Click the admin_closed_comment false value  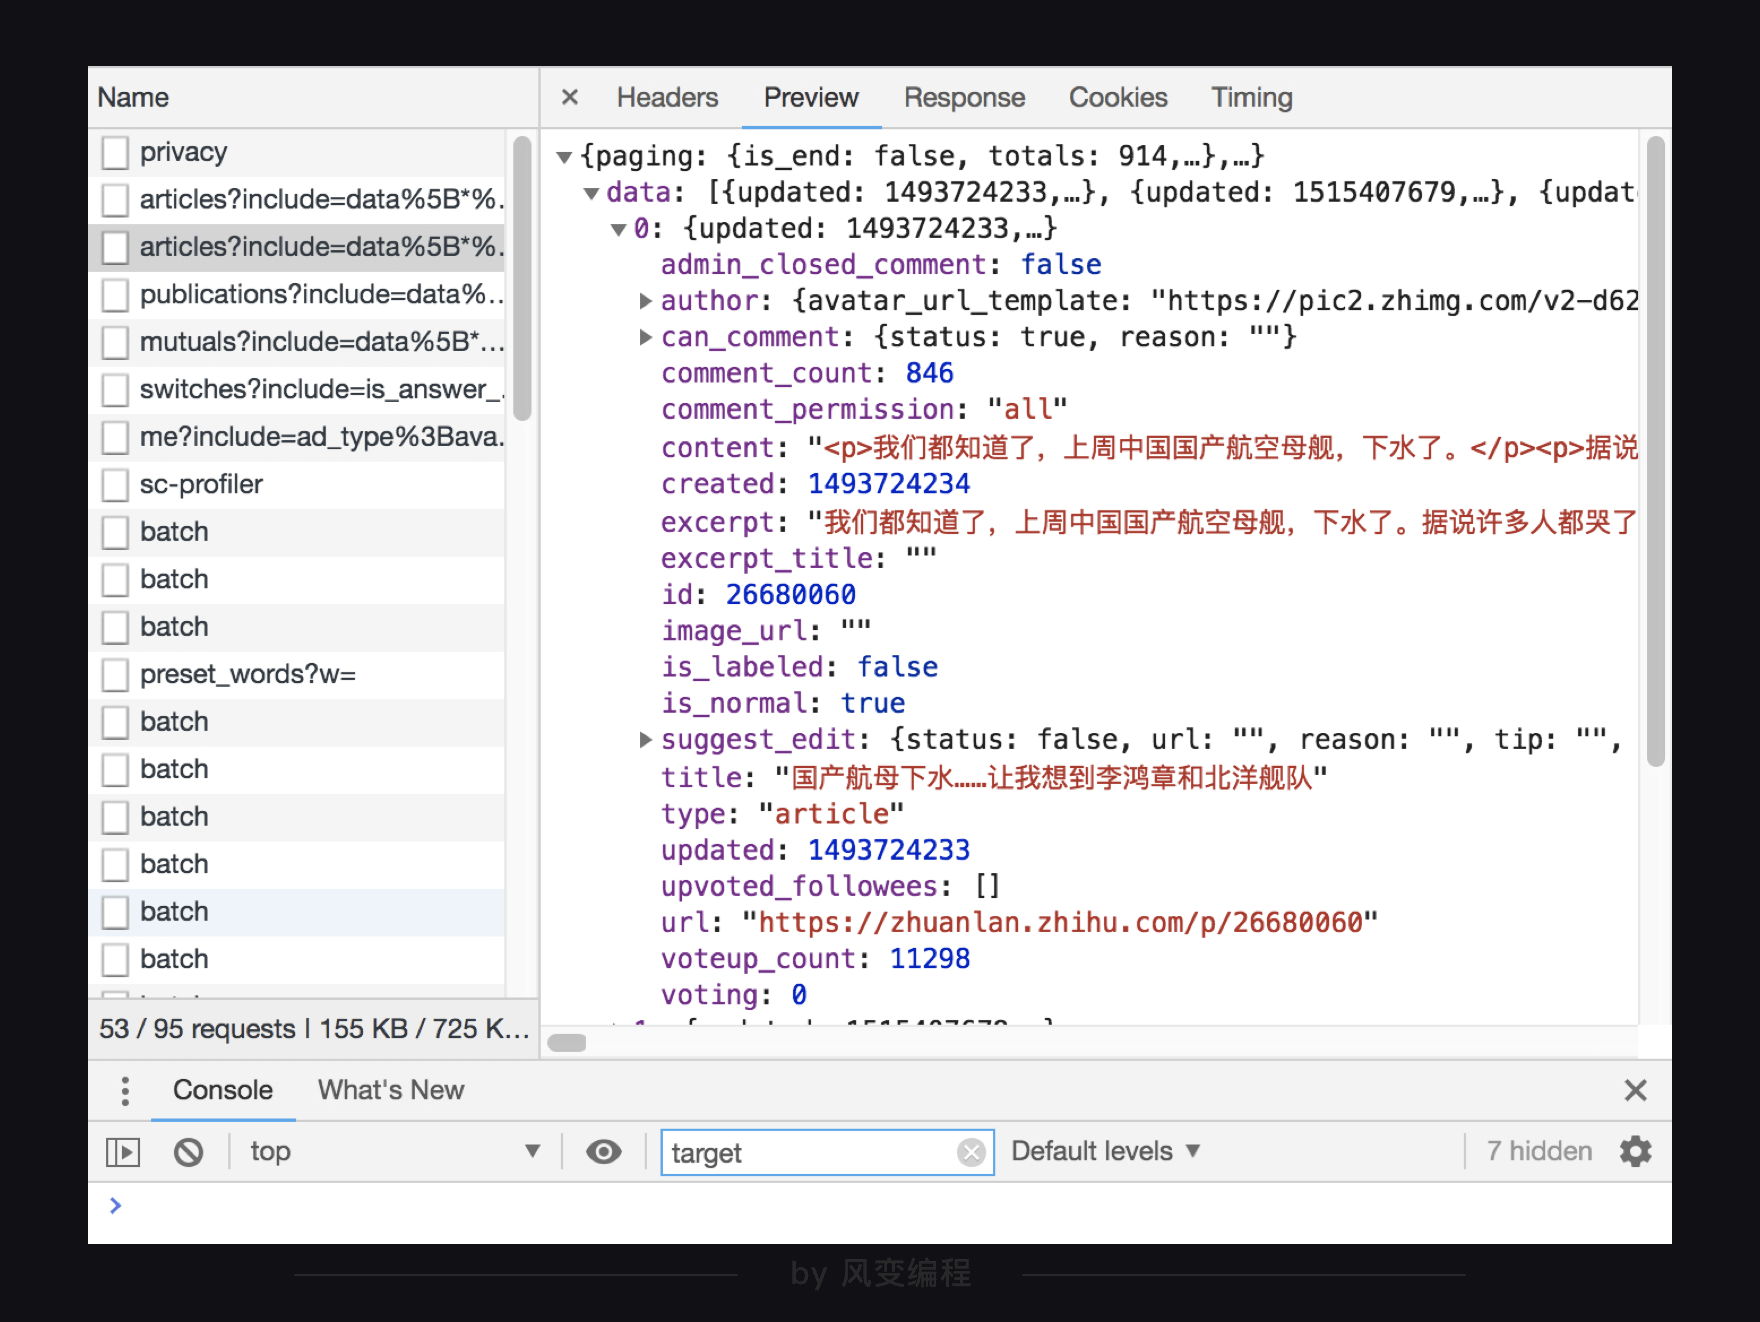coord(1060,264)
